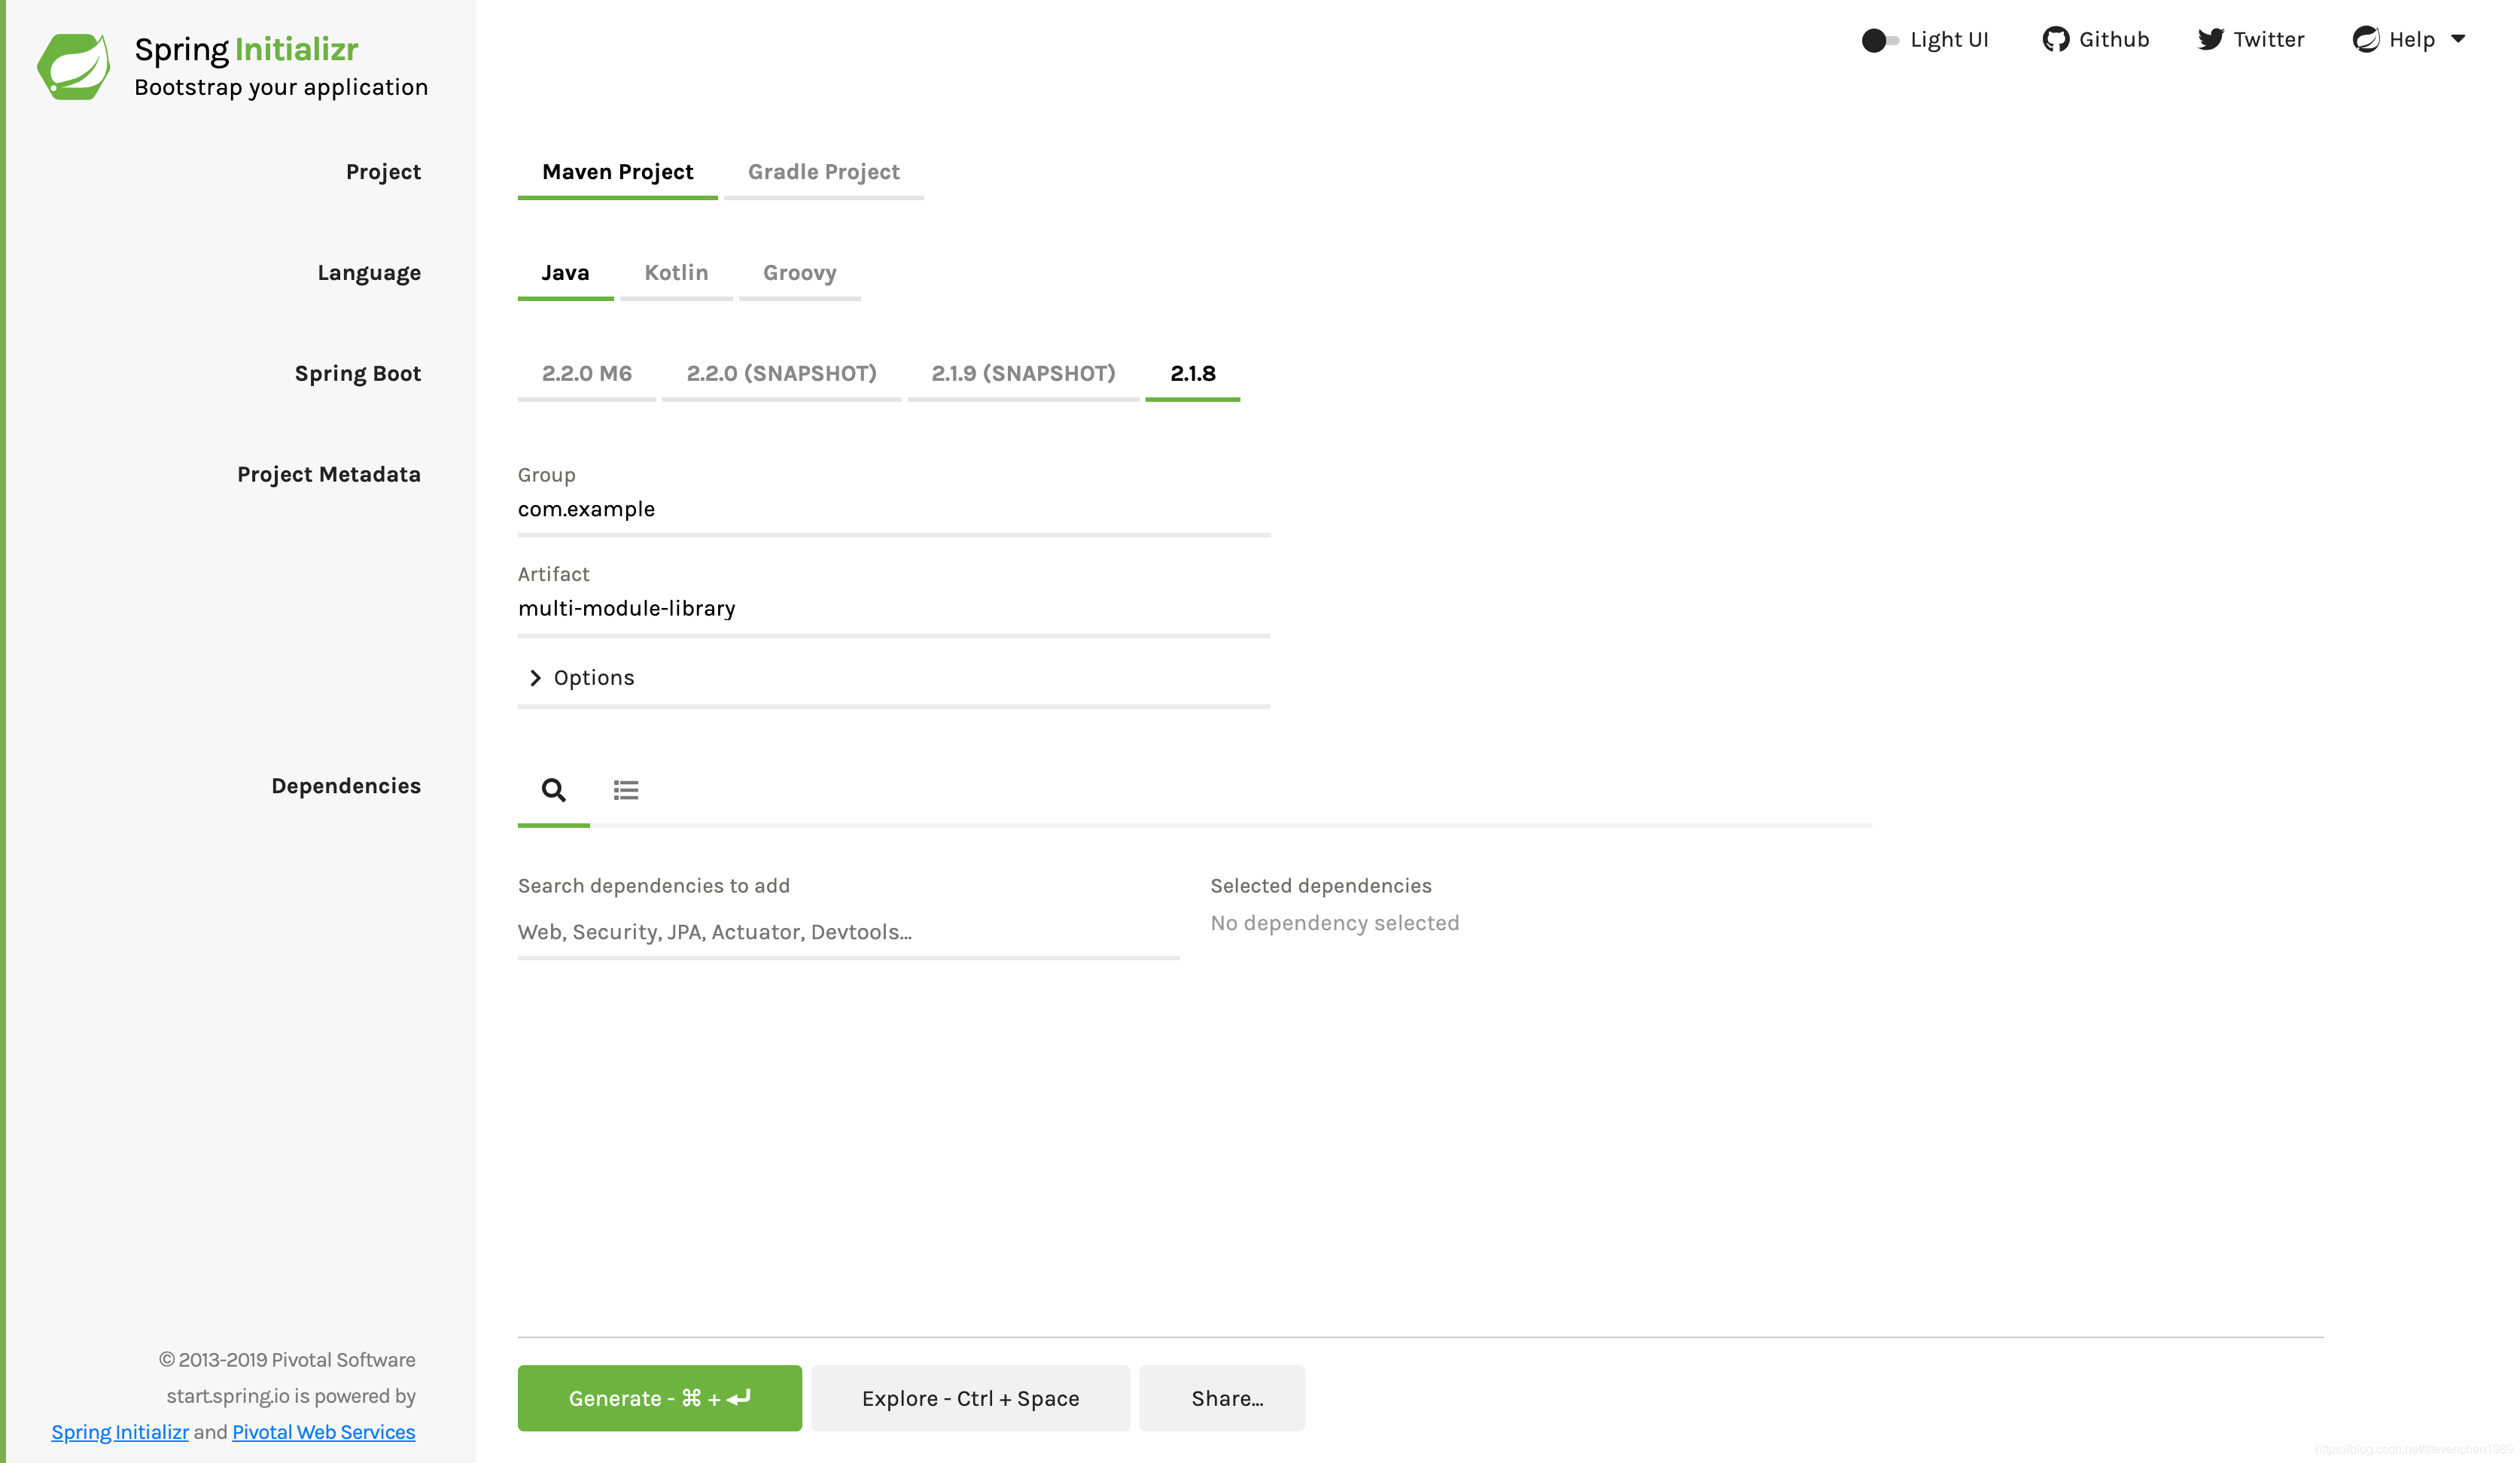Select Kotlin language option
This screenshot has width=2520, height=1463.
tap(676, 272)
